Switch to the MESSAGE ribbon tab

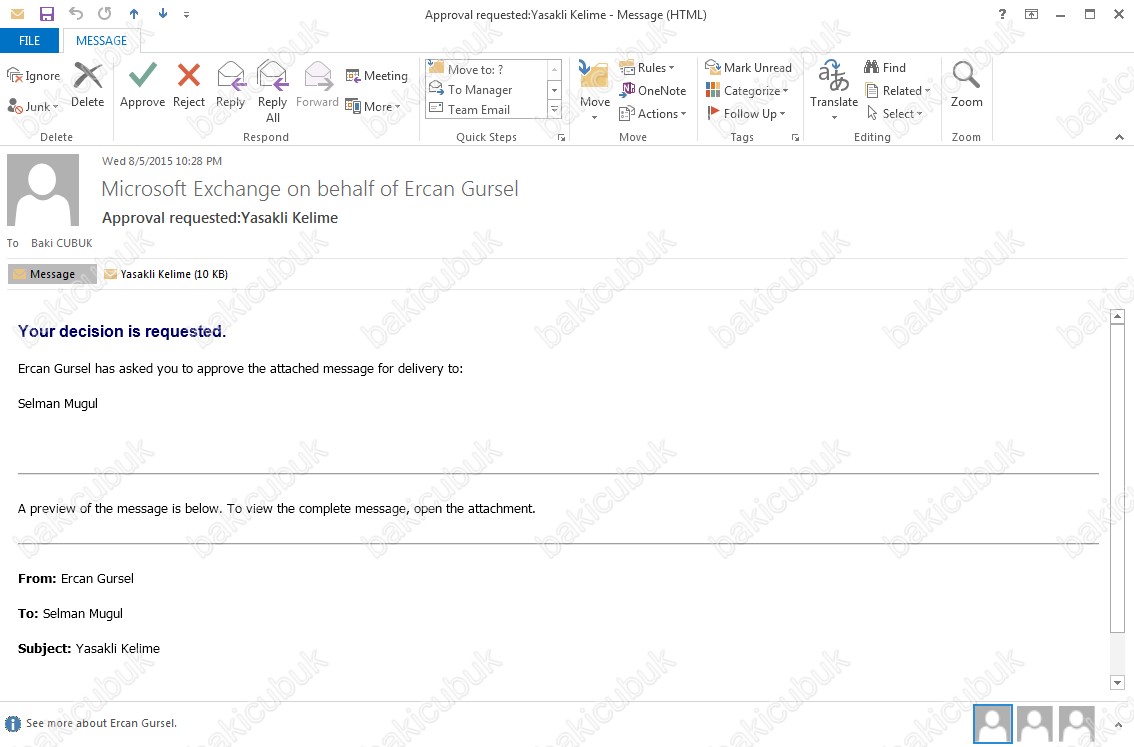click(101, 41)
